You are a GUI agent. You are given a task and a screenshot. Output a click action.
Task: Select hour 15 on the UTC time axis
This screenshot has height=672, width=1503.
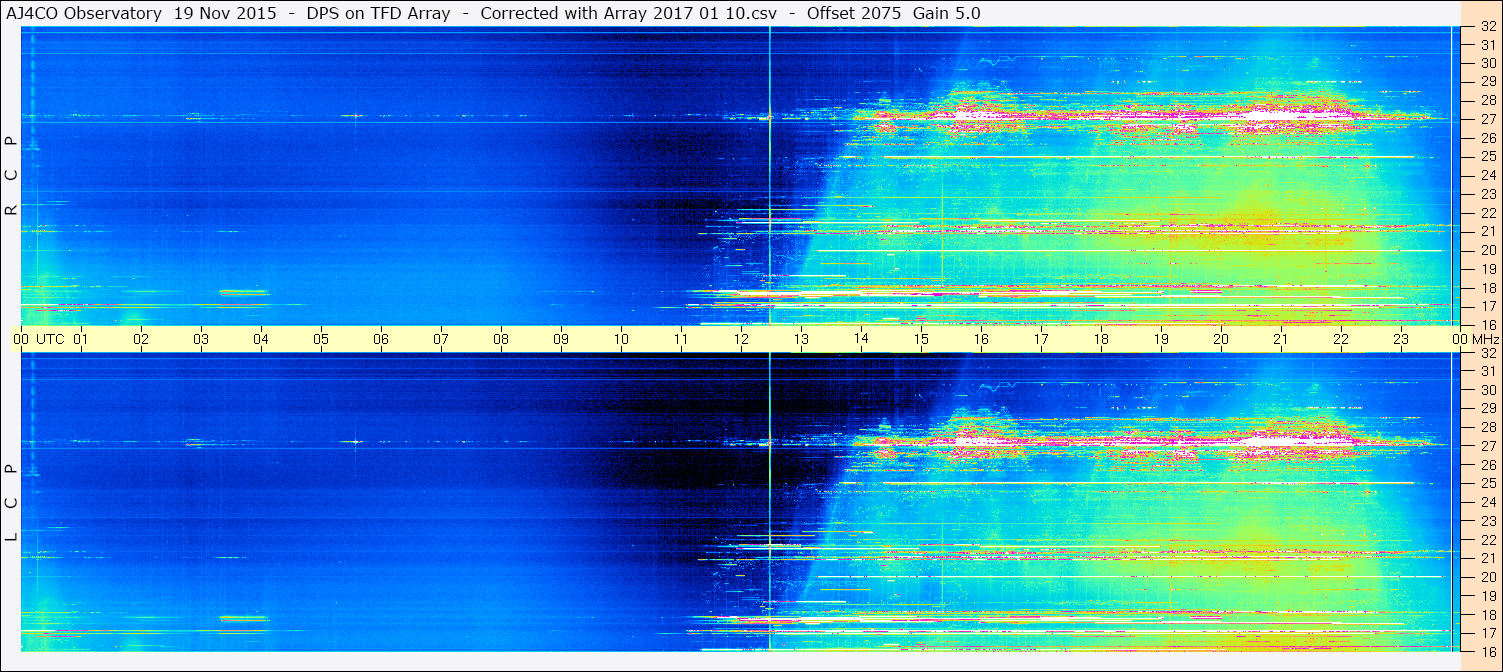coord(921,339)
